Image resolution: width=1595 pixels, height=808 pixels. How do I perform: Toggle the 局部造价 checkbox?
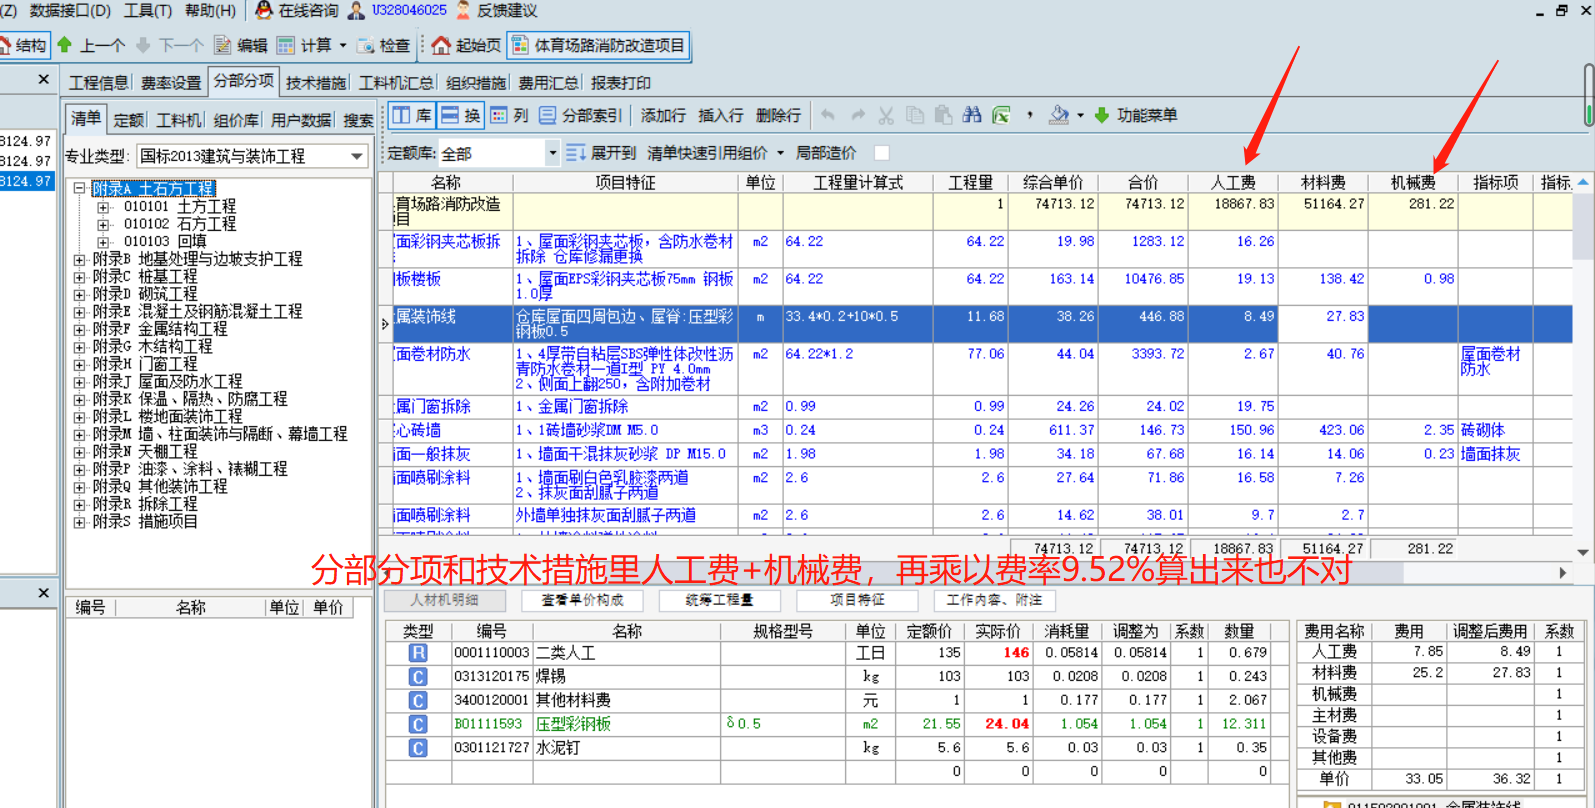tap(881, 153)
